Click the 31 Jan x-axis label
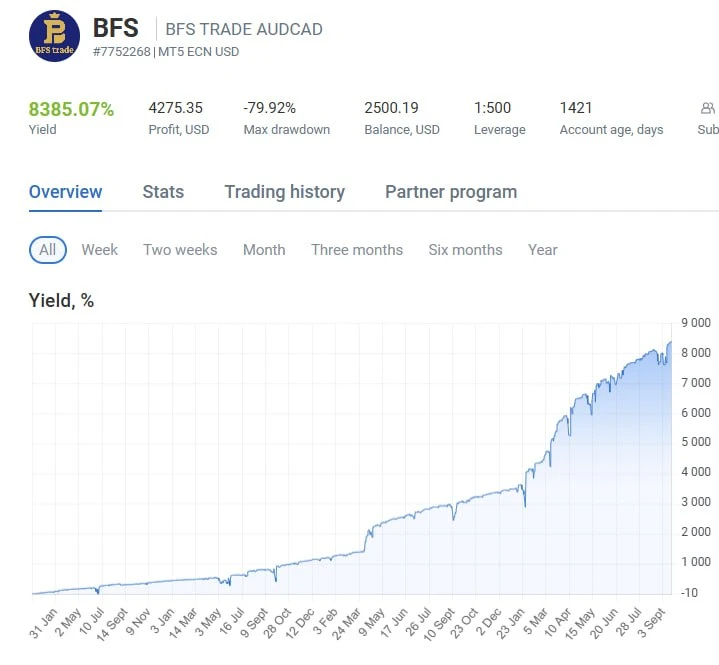The image size is (719, 665). point(43,623)
